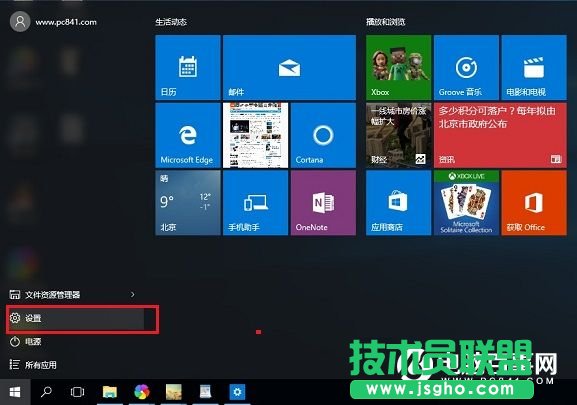Open Task View on the taskbar

[x=77, y=392]
